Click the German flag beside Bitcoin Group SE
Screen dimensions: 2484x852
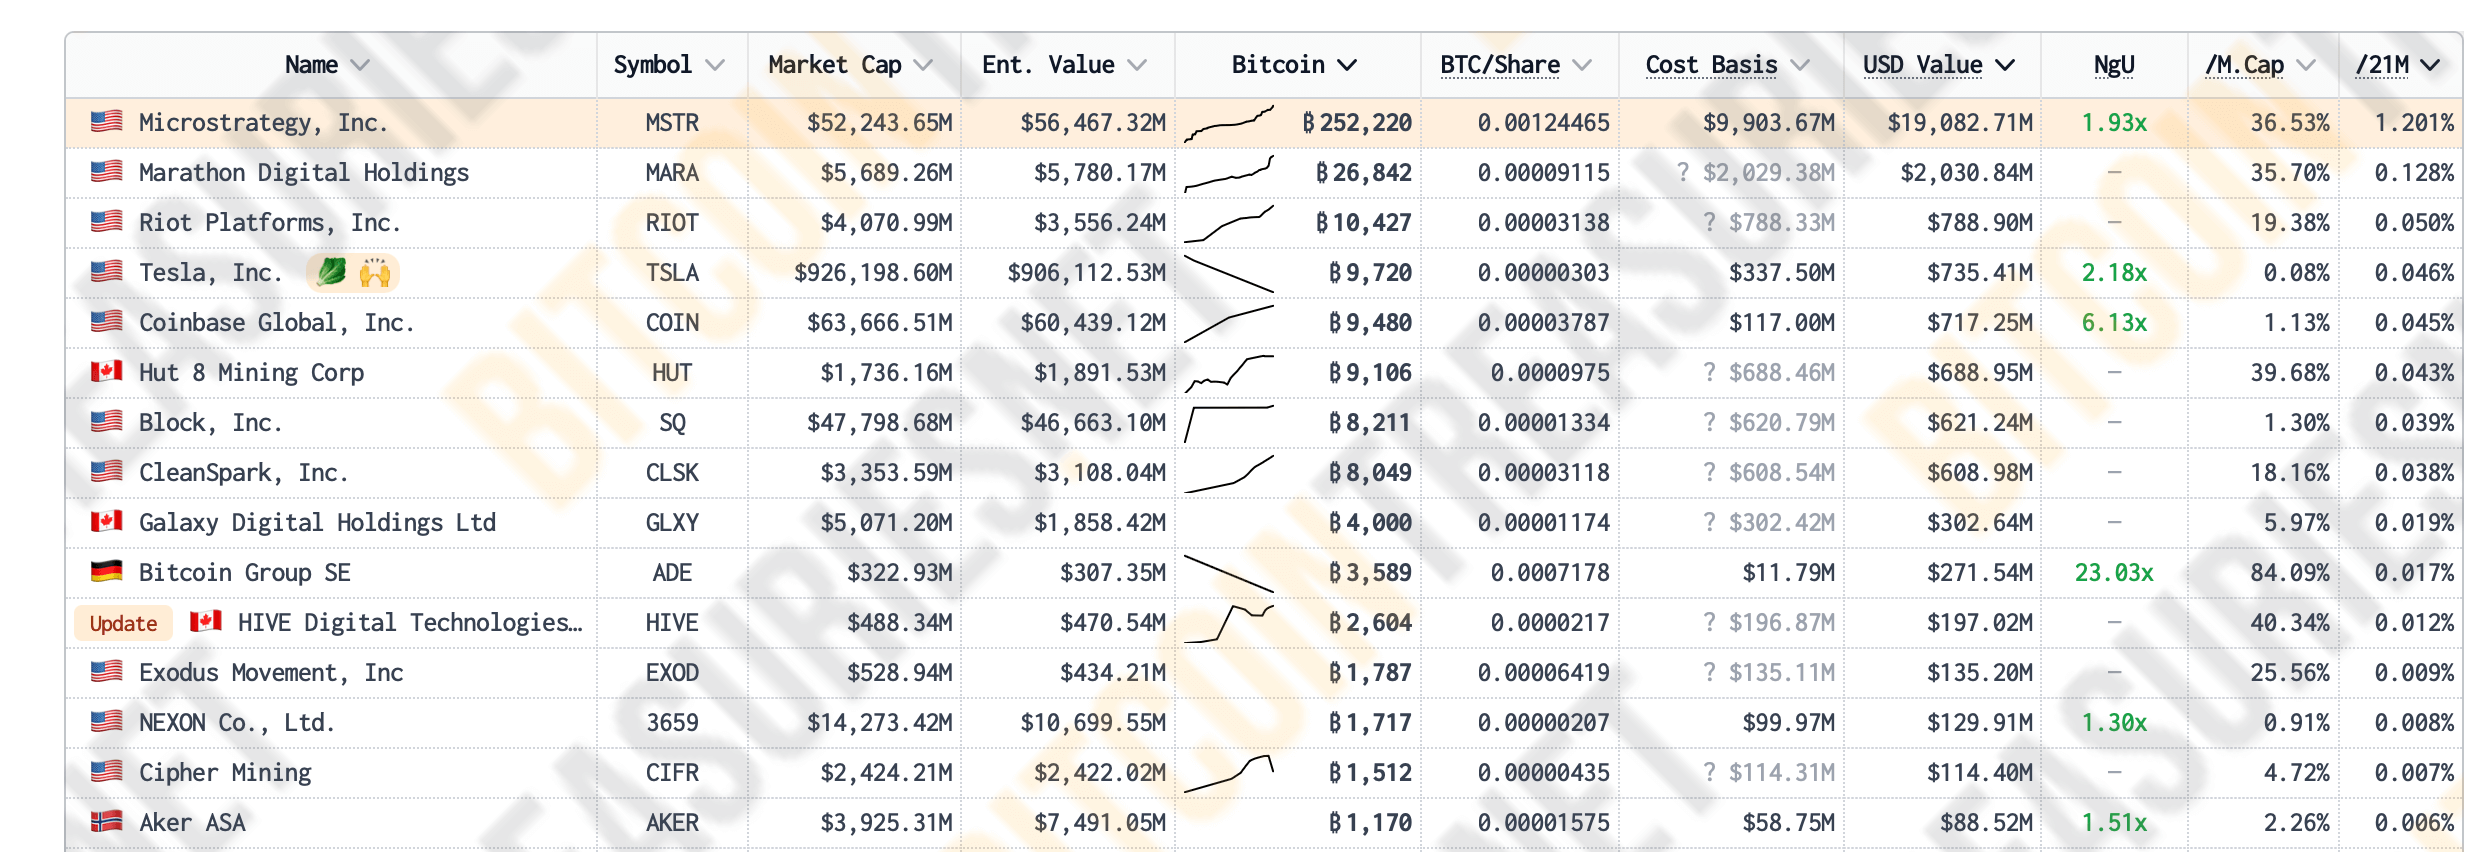point(106,572)
